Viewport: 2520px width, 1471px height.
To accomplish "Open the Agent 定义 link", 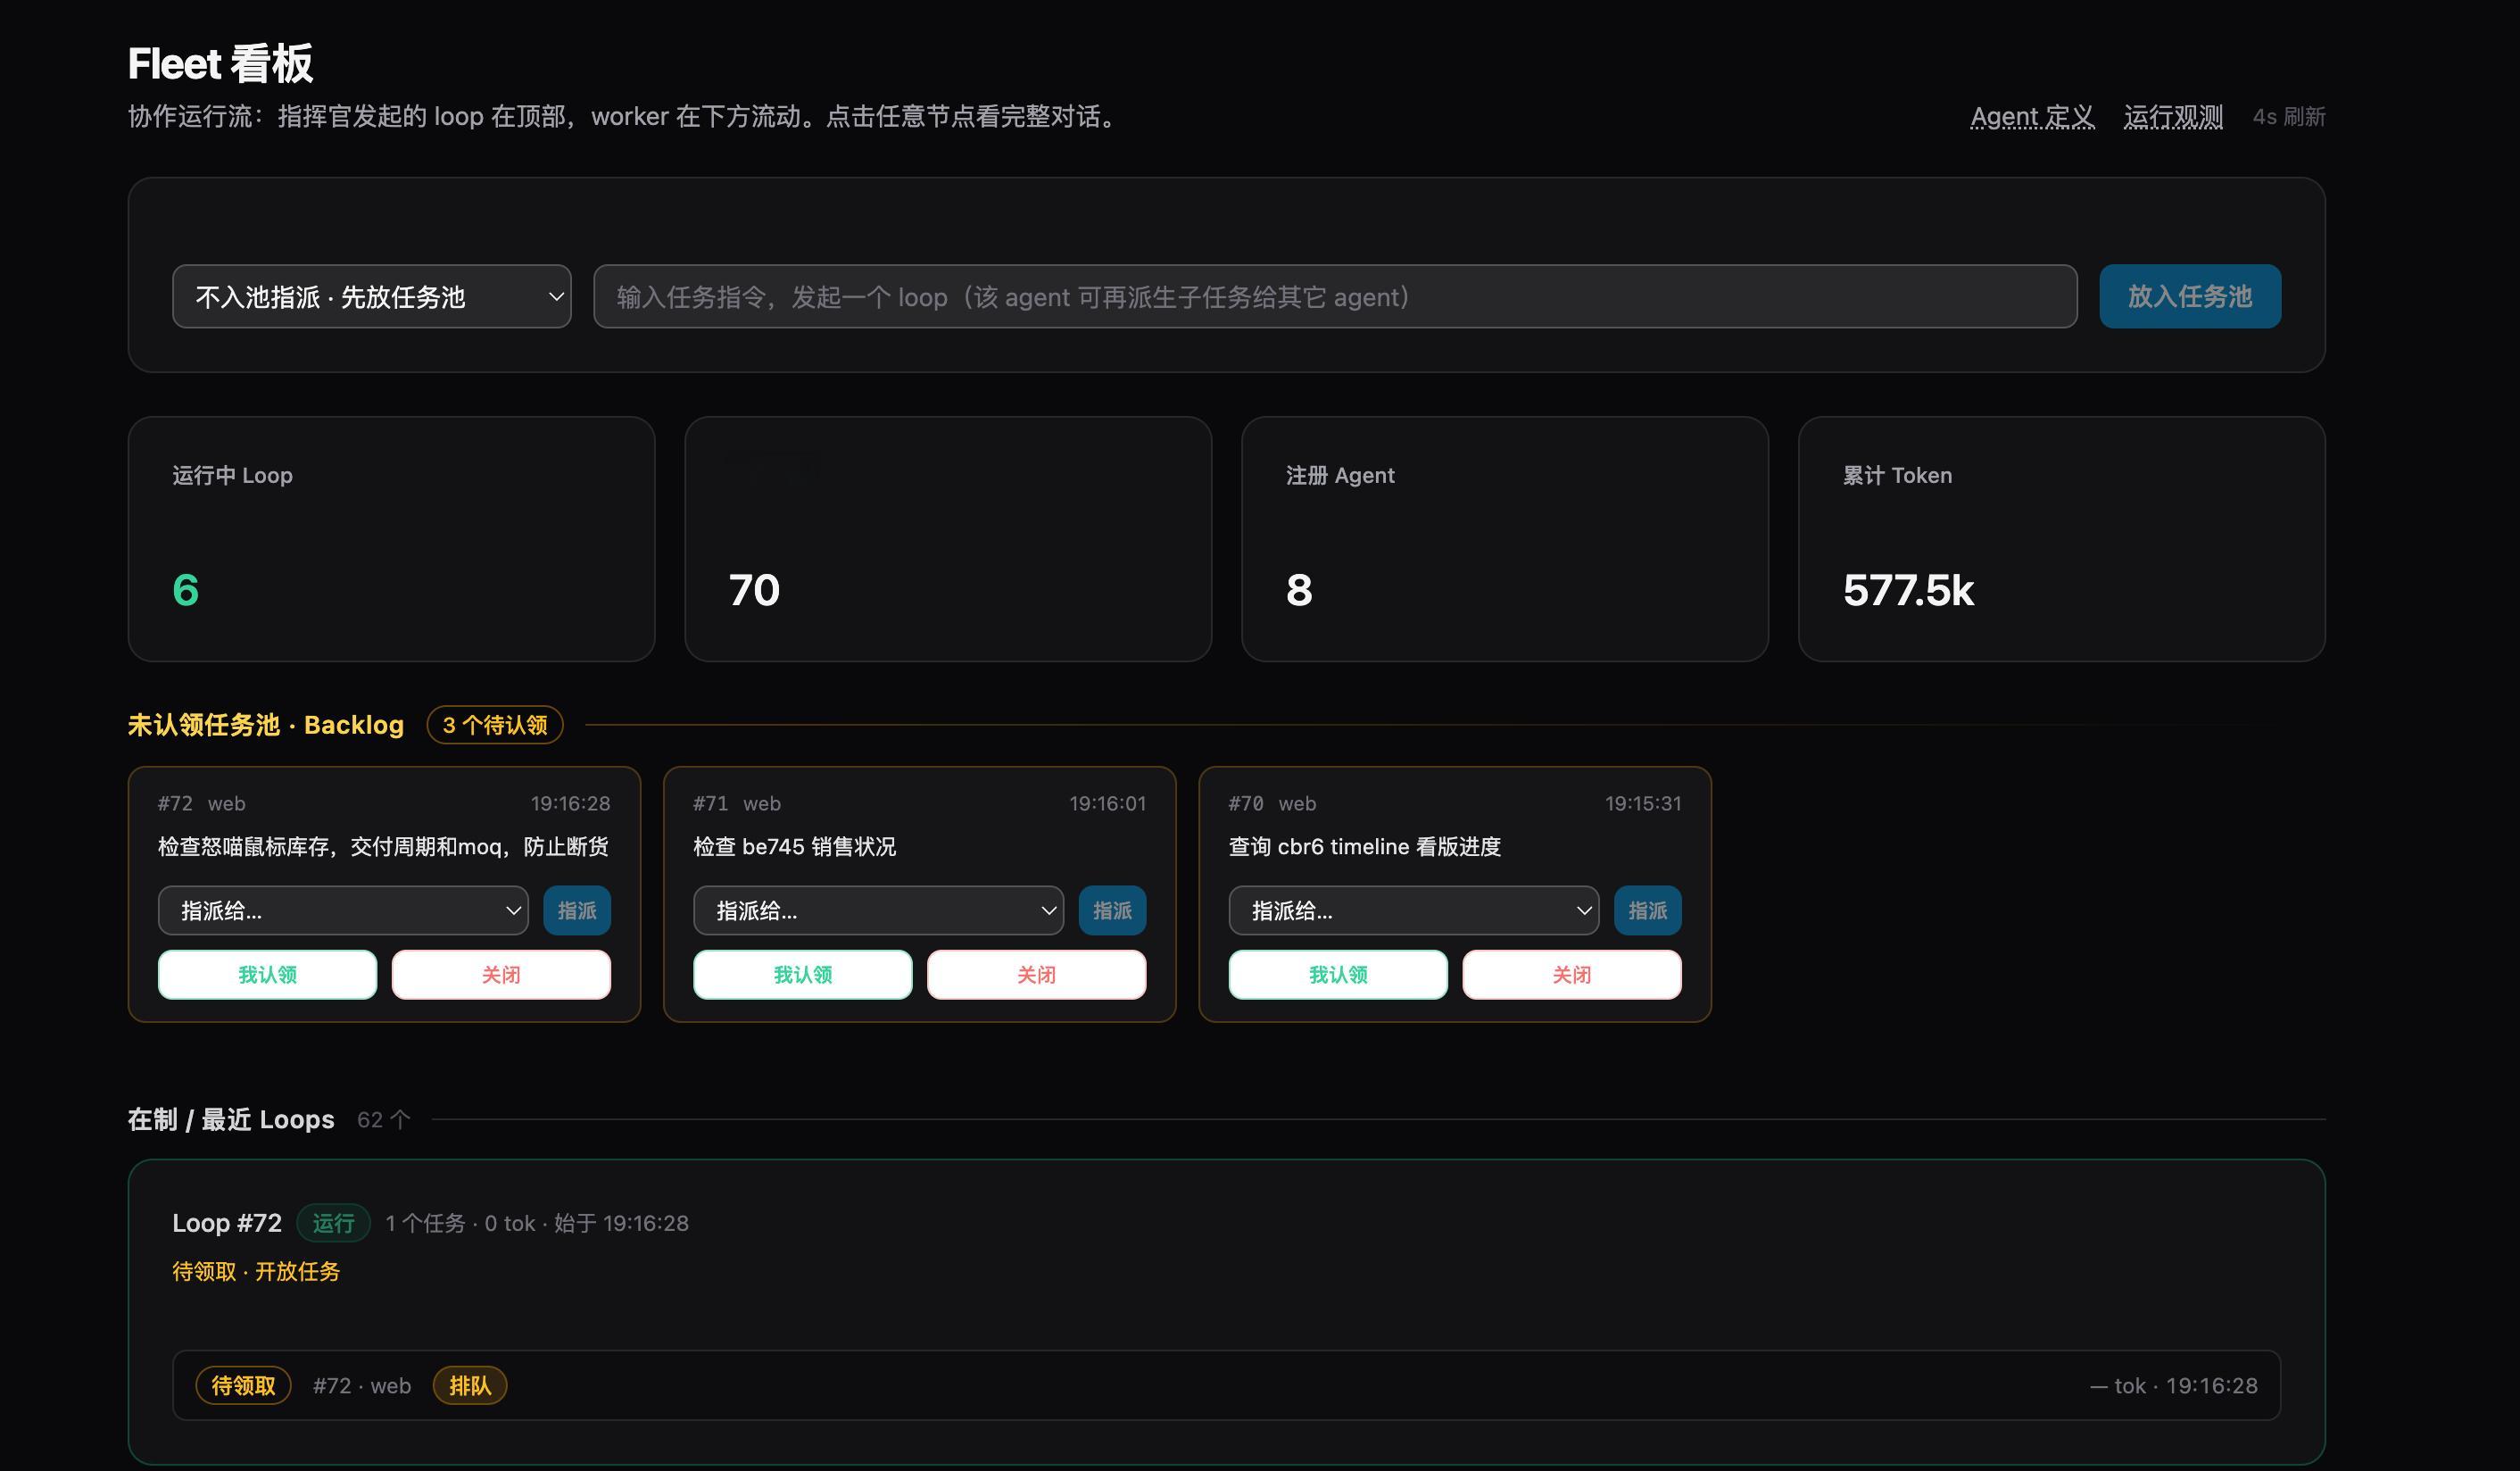I will [2031, 117].
